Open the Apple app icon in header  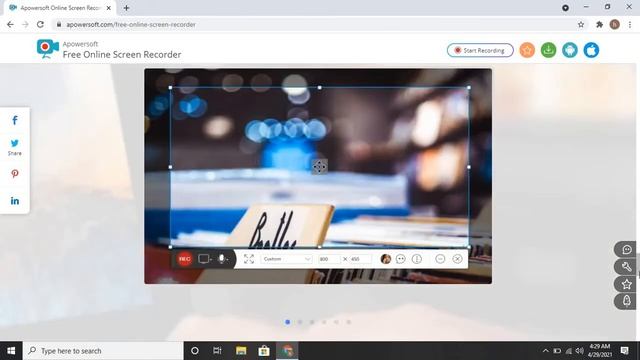pyautogui.click(x=591, y=50)
